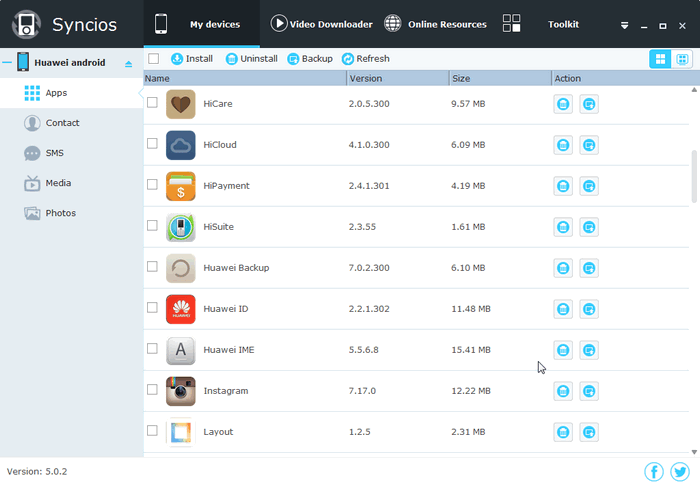Check the HiSuite checkbox

pyautogui.click(x=152, y=225)
